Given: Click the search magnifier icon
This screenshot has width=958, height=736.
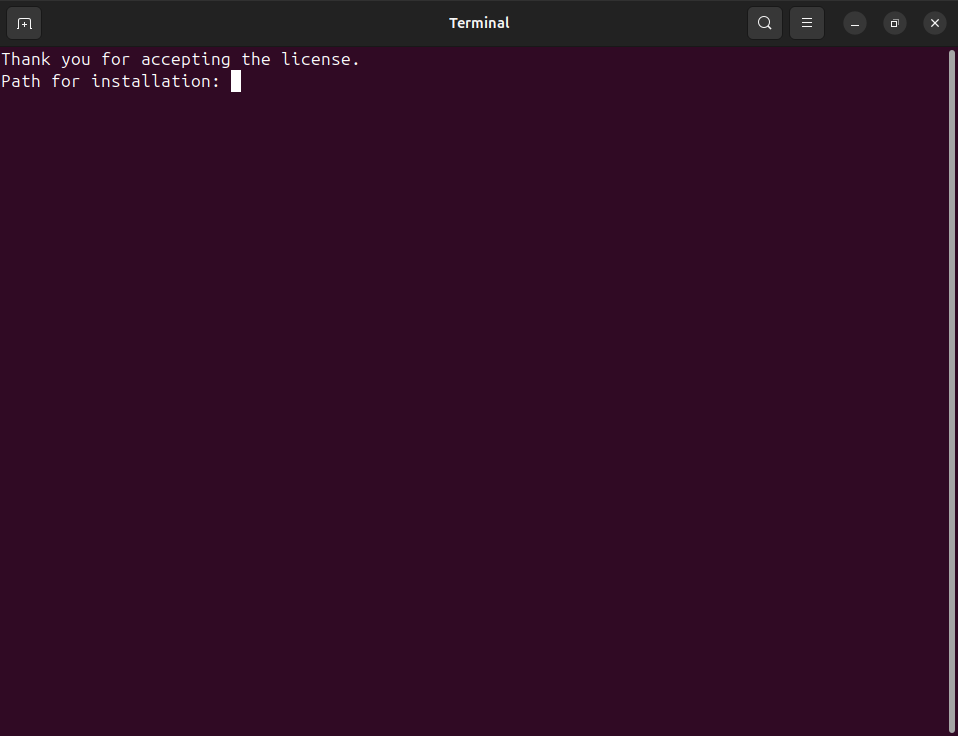Looking at the screenshot, I should [x=765, y=23].
